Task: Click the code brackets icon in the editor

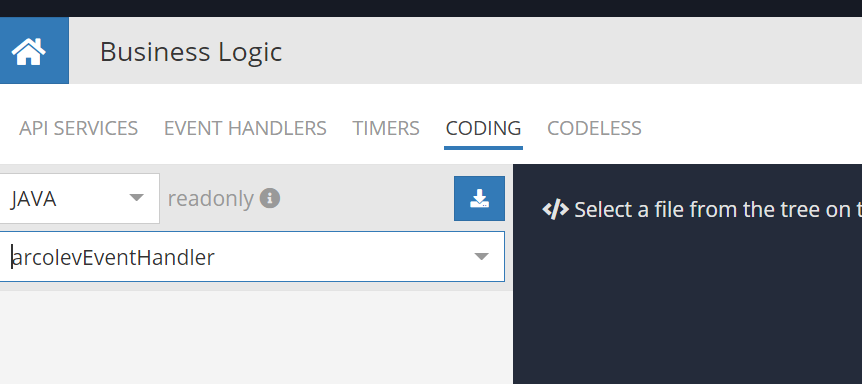Action: click(555, 209)
